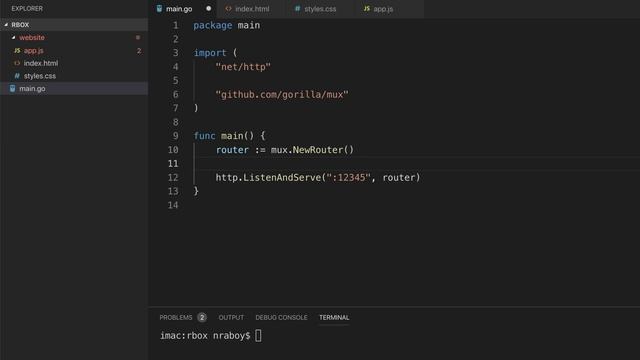Click the CSS hash icon on styles.css tab
Screen dimensions: 640x360
298,9
